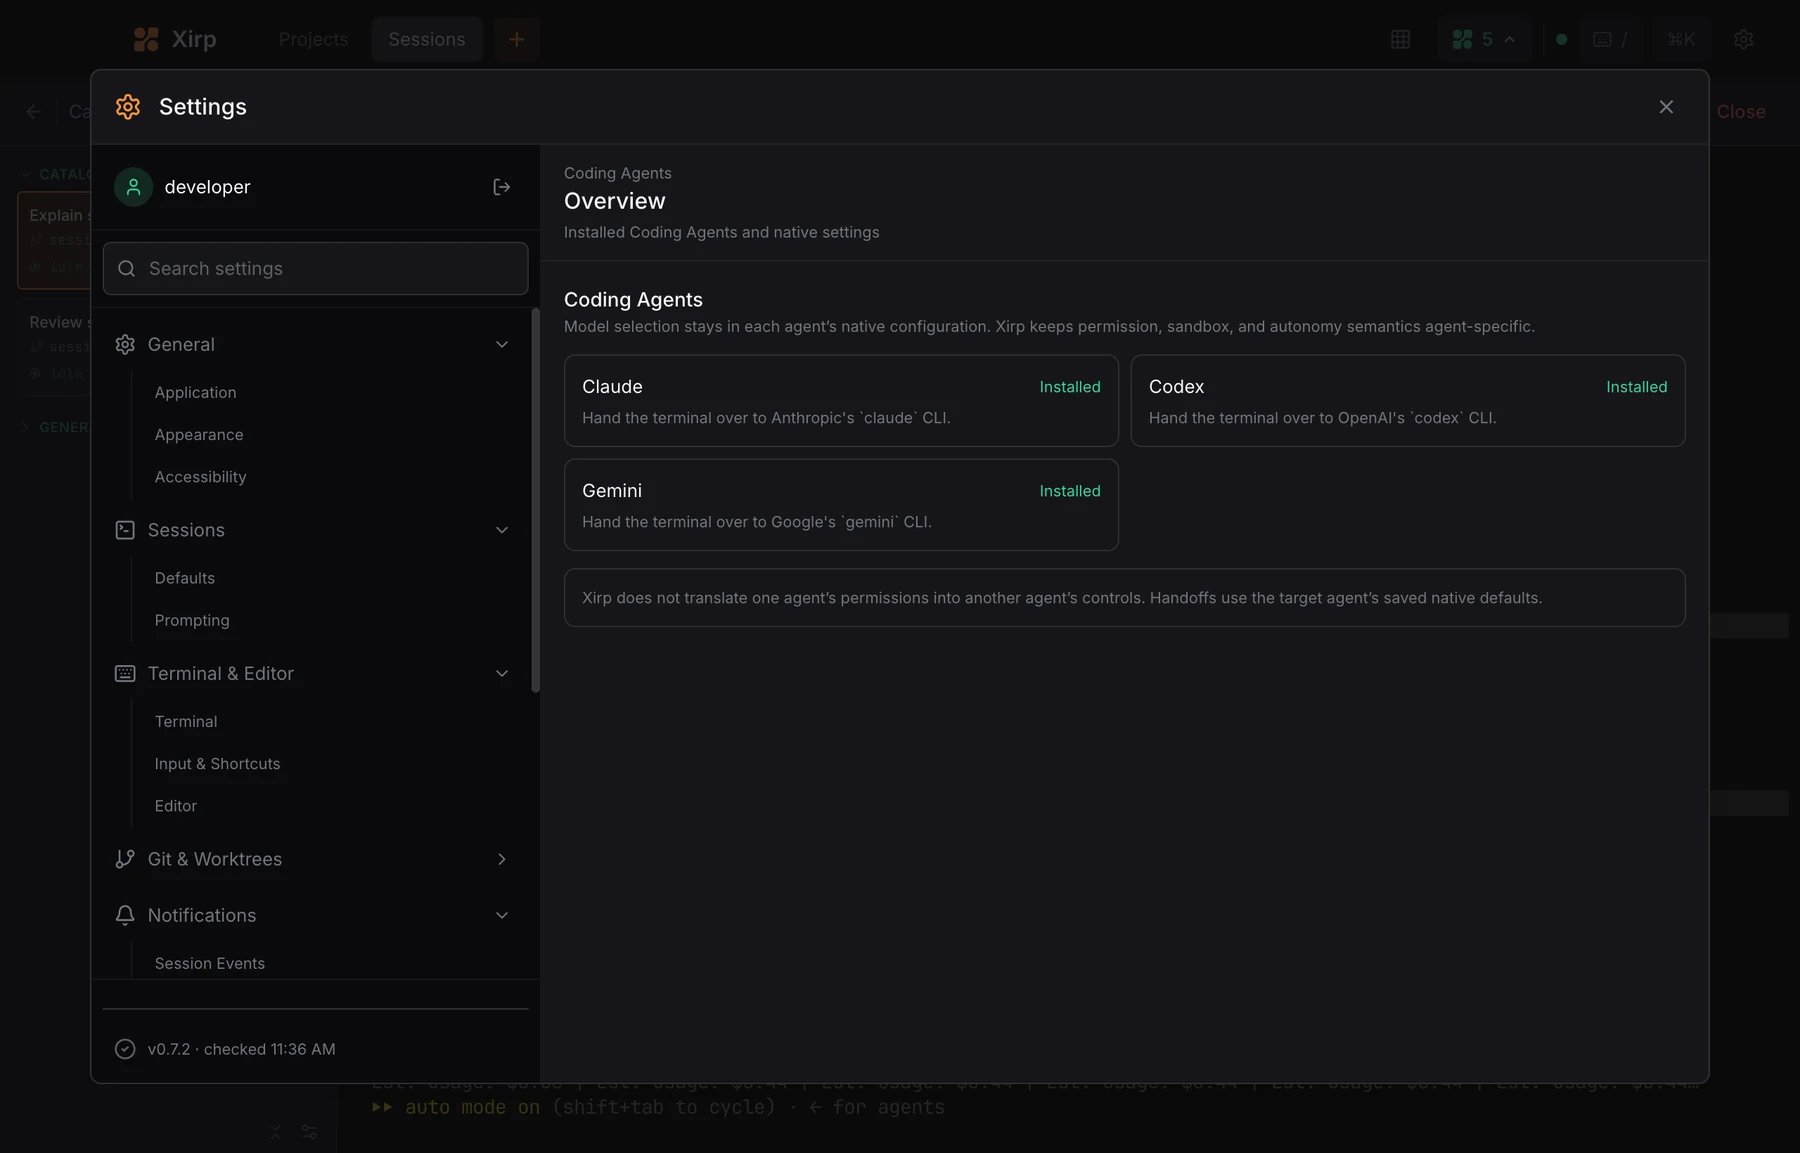Click the keyboard slash shortcut button

(x=1611, y=39)
